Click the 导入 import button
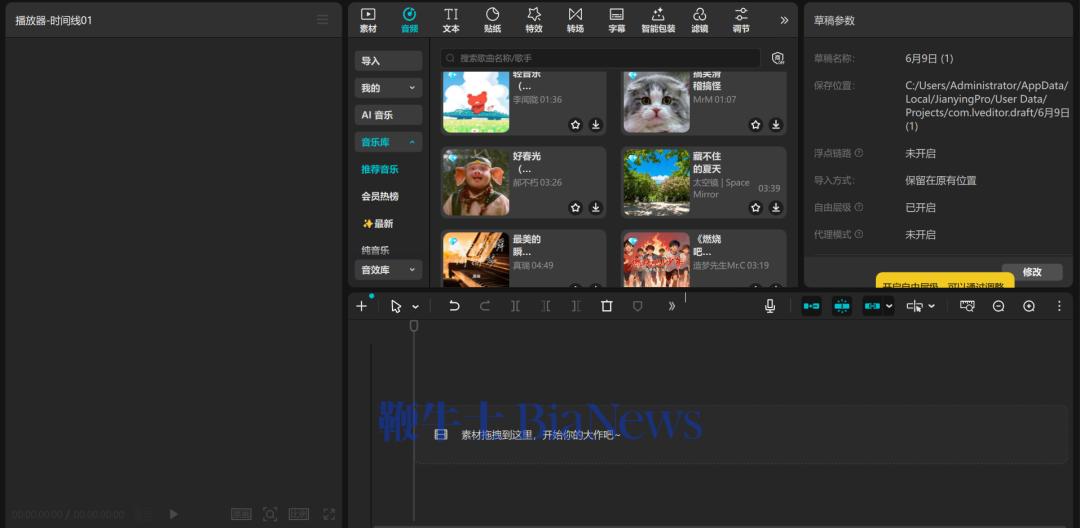Image resolution: width=1080 pixels, height=528 pixels. [x=388, y=61]
